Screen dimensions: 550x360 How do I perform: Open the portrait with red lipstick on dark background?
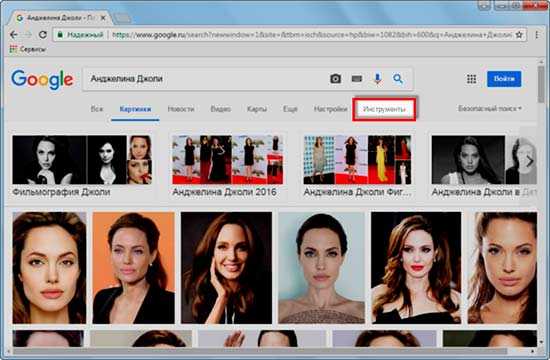click(416, 268)
